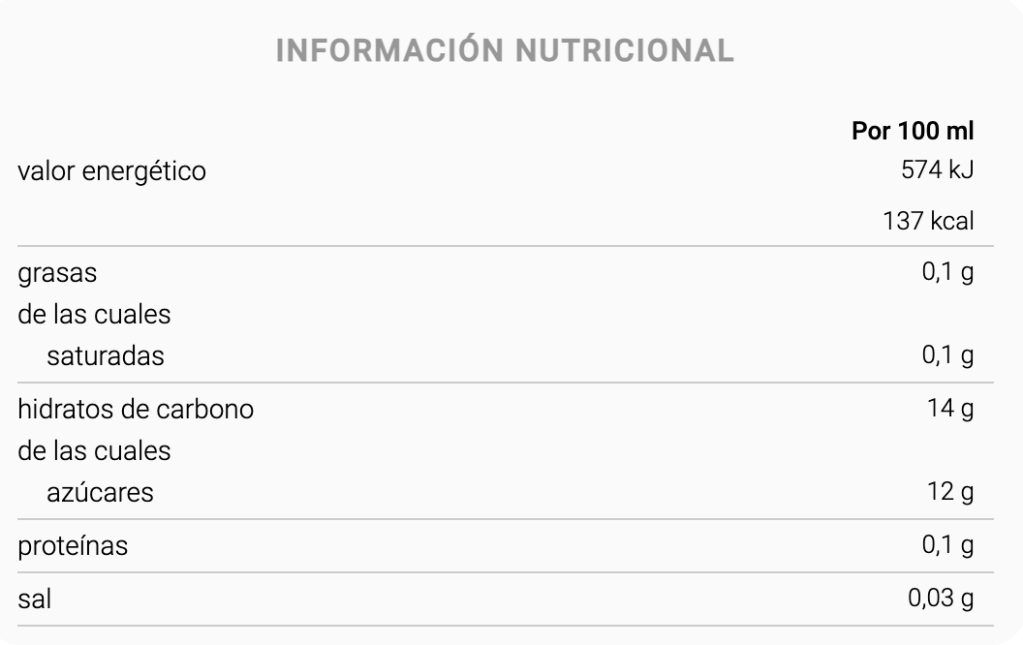Image resolution: width=1023 pixels, height=645 pixels.
Task: Click the valor energético row label
Action: click(x=112, y=172)
